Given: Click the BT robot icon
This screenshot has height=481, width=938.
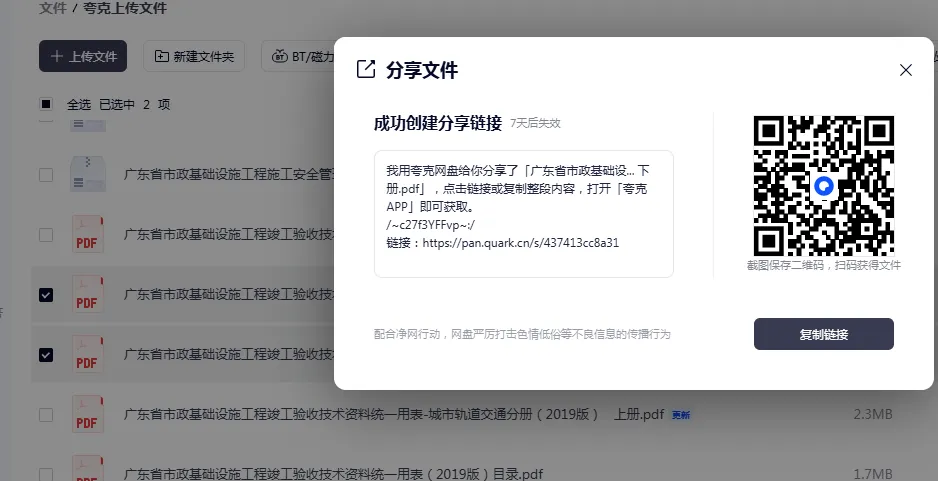Looking at the screenshot, I should click(x=279, y=56).
